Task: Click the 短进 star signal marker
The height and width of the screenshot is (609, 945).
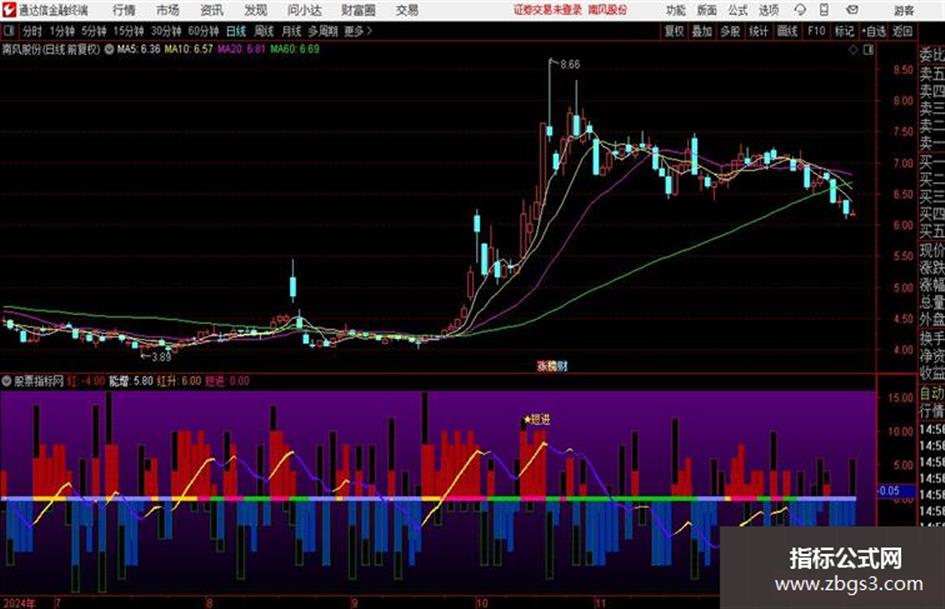Action: click(x=537, y=419)
